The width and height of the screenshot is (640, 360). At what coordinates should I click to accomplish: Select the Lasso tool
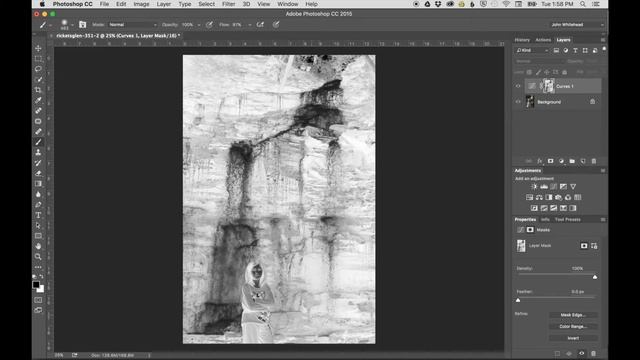[38, 69]
